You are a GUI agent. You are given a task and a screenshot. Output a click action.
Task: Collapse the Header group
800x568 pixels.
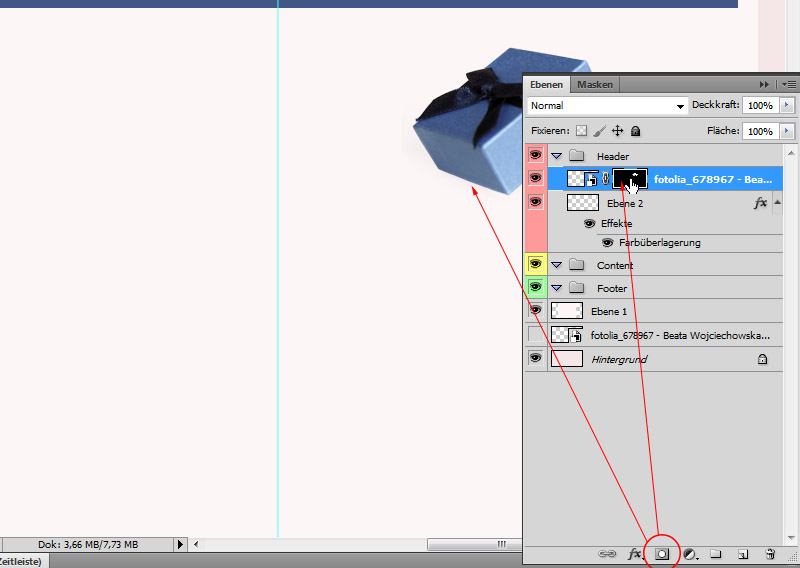557,156
